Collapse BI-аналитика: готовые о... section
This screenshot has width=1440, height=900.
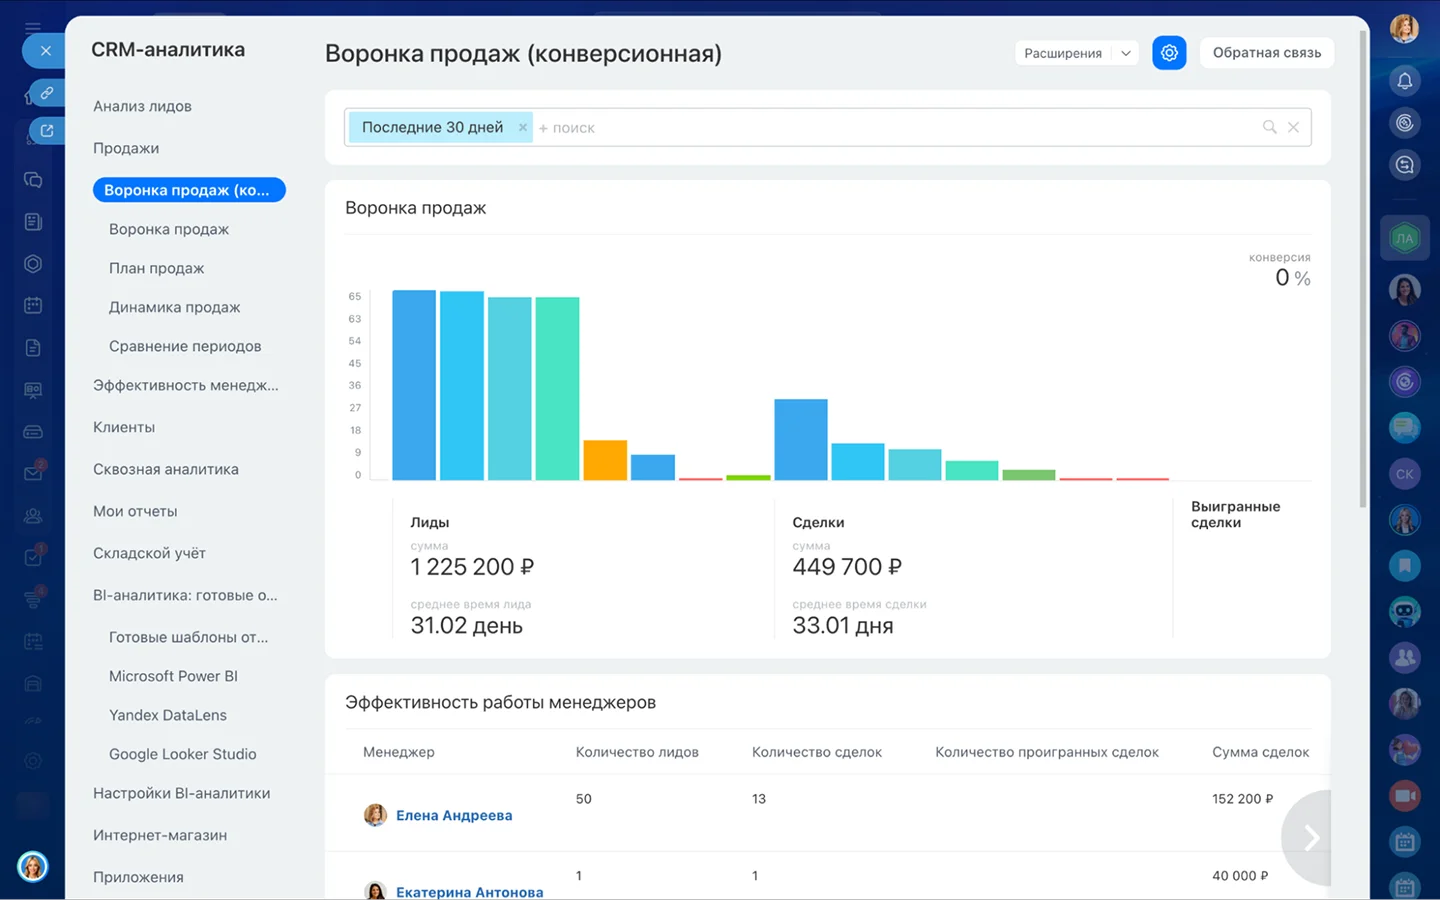click(185, 595)
